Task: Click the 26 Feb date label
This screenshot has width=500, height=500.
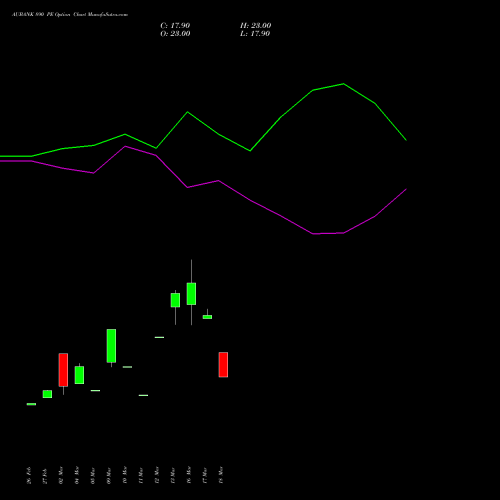Action: pos(29,475)
